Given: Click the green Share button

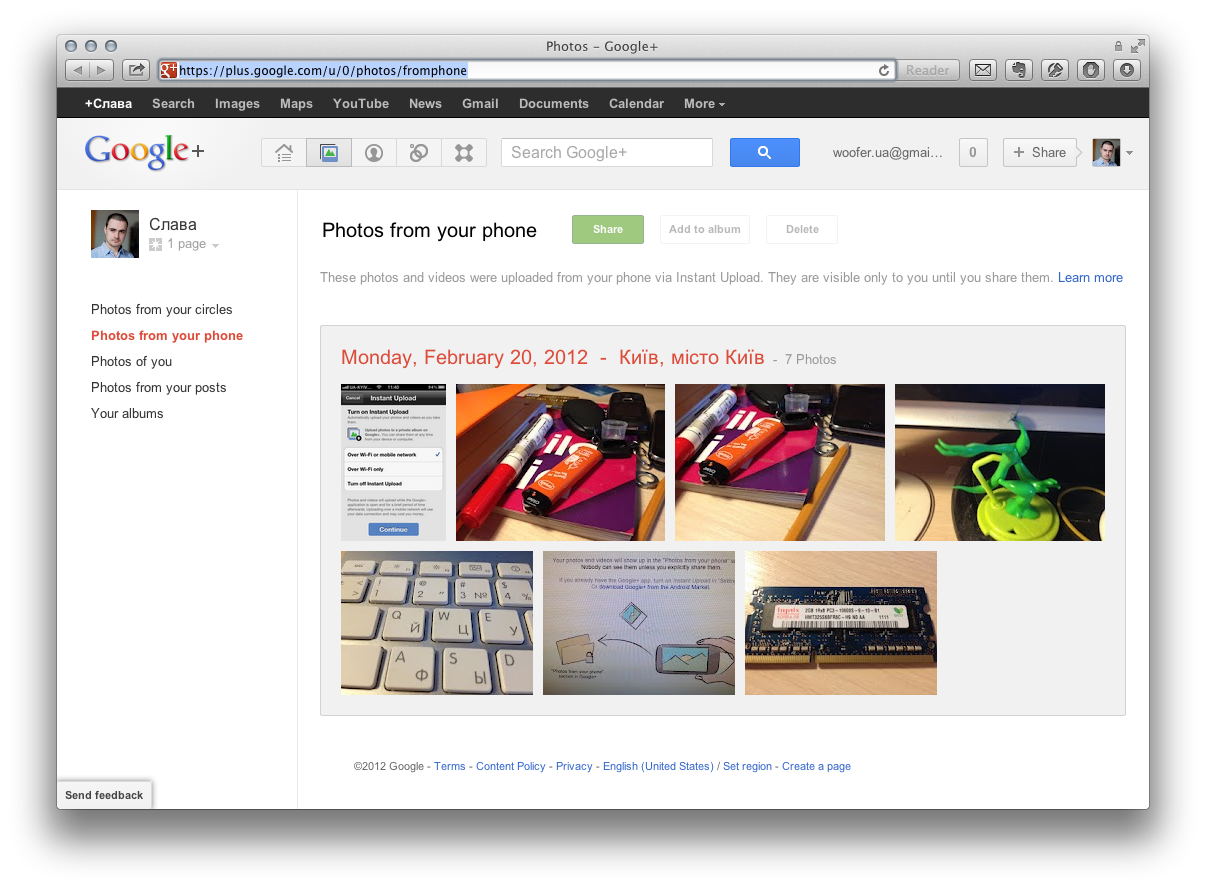Looking at the screenshot, I should [607, 229].
